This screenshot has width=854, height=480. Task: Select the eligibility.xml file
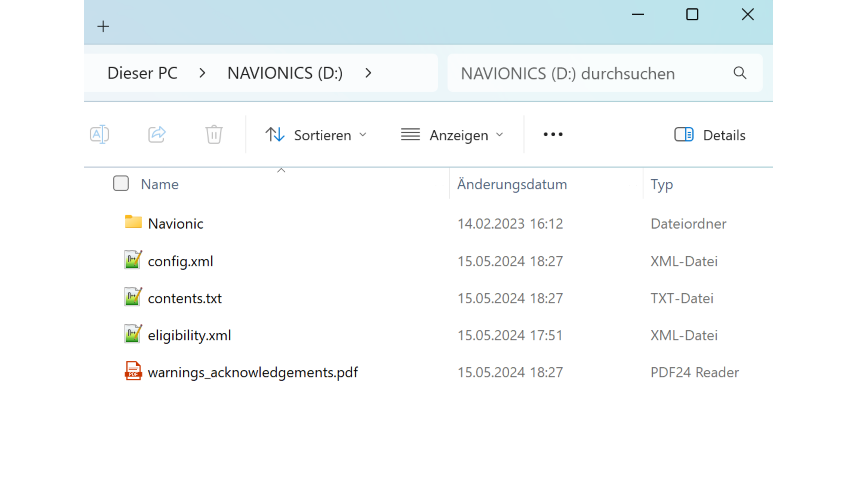(189, 335)
